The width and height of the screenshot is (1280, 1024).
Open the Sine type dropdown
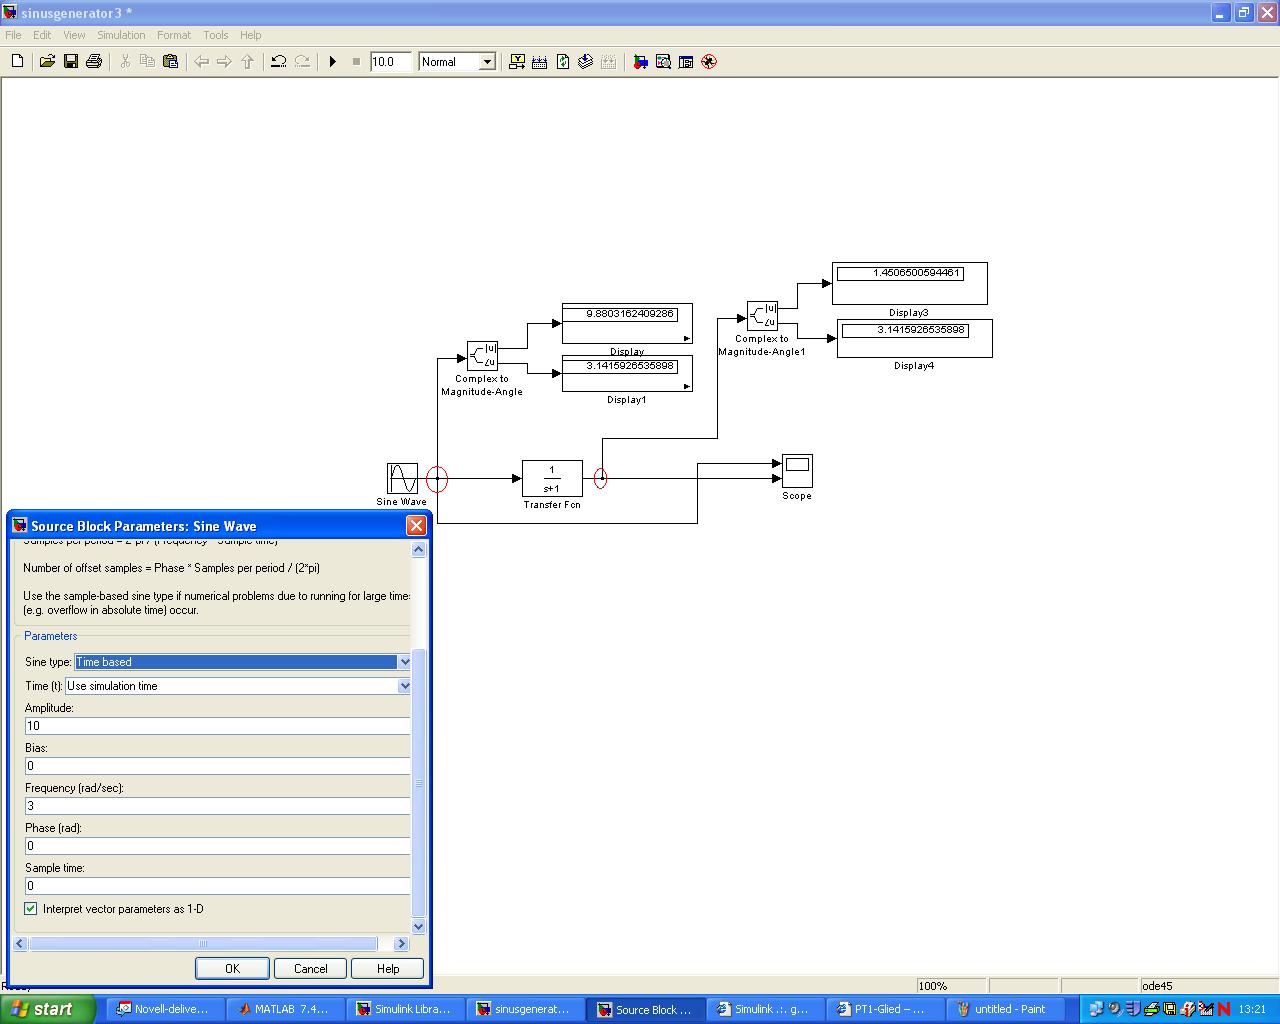(404, 662)
